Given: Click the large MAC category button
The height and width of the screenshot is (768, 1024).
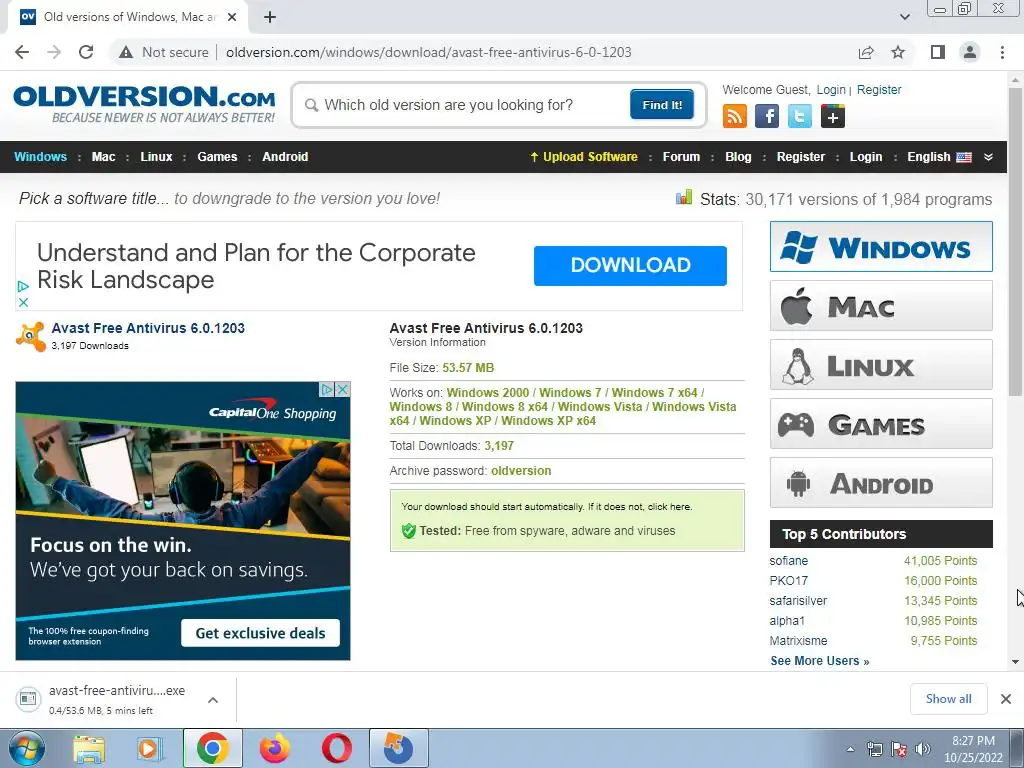Looking at the screenshot, I should (881, 306).
